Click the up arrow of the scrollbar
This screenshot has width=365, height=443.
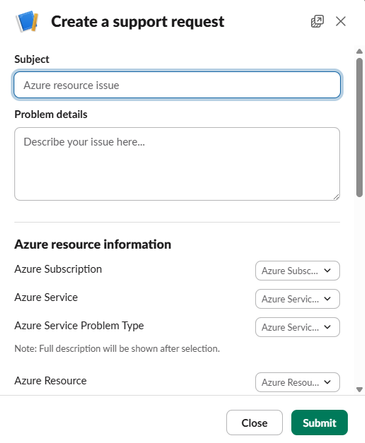coord(359,51)
